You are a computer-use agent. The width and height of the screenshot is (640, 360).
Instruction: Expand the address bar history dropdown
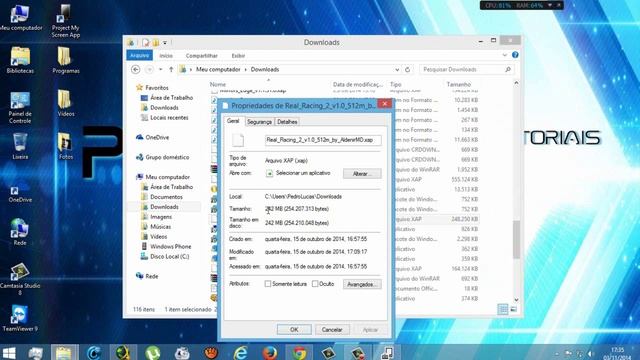[397, 69]
